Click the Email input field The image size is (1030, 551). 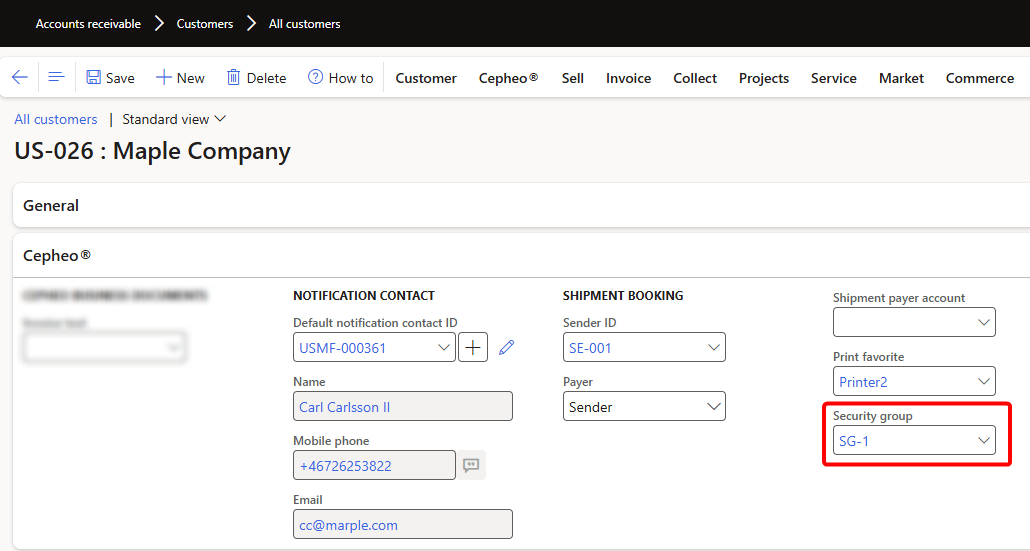(402, 524)
